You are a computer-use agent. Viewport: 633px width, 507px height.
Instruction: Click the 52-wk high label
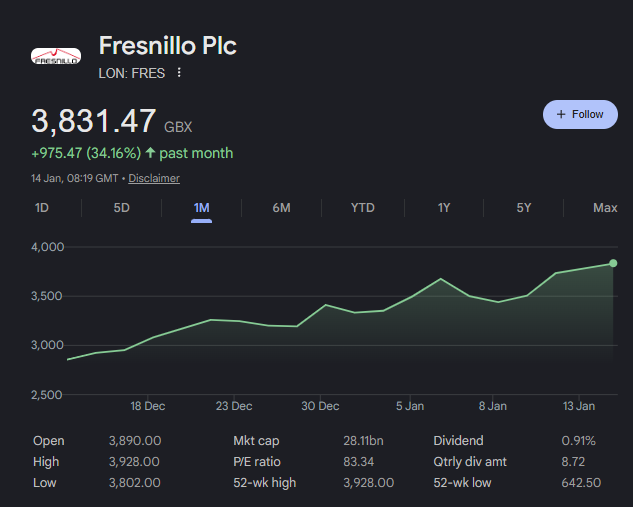coord(264,483)
